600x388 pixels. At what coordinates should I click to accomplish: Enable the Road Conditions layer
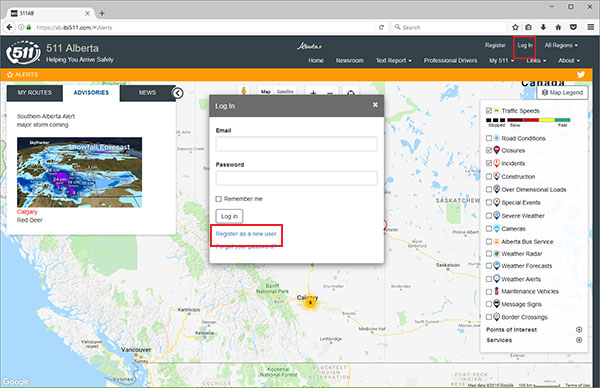(489, 138)
